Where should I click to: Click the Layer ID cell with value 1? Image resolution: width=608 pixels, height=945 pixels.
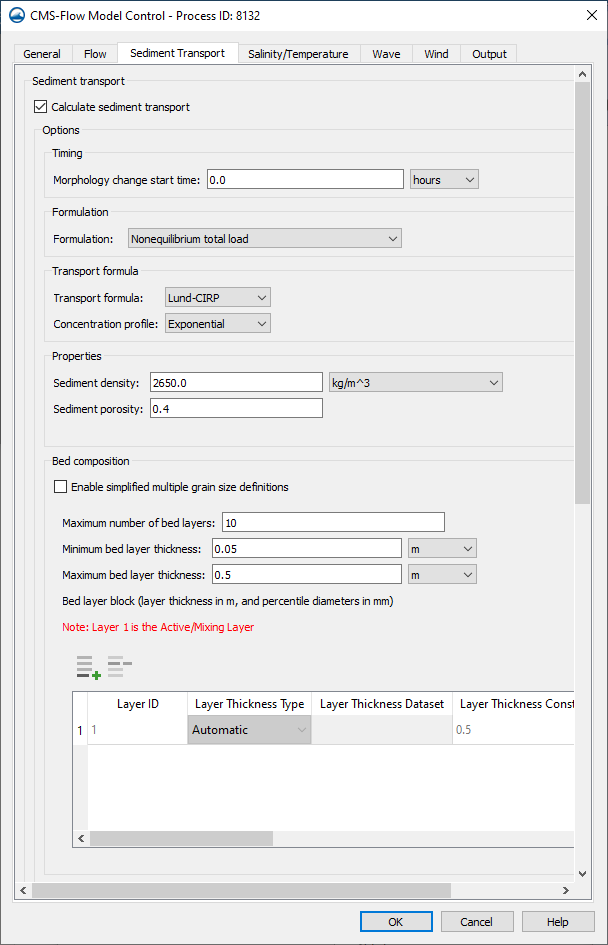pos(137,730)
